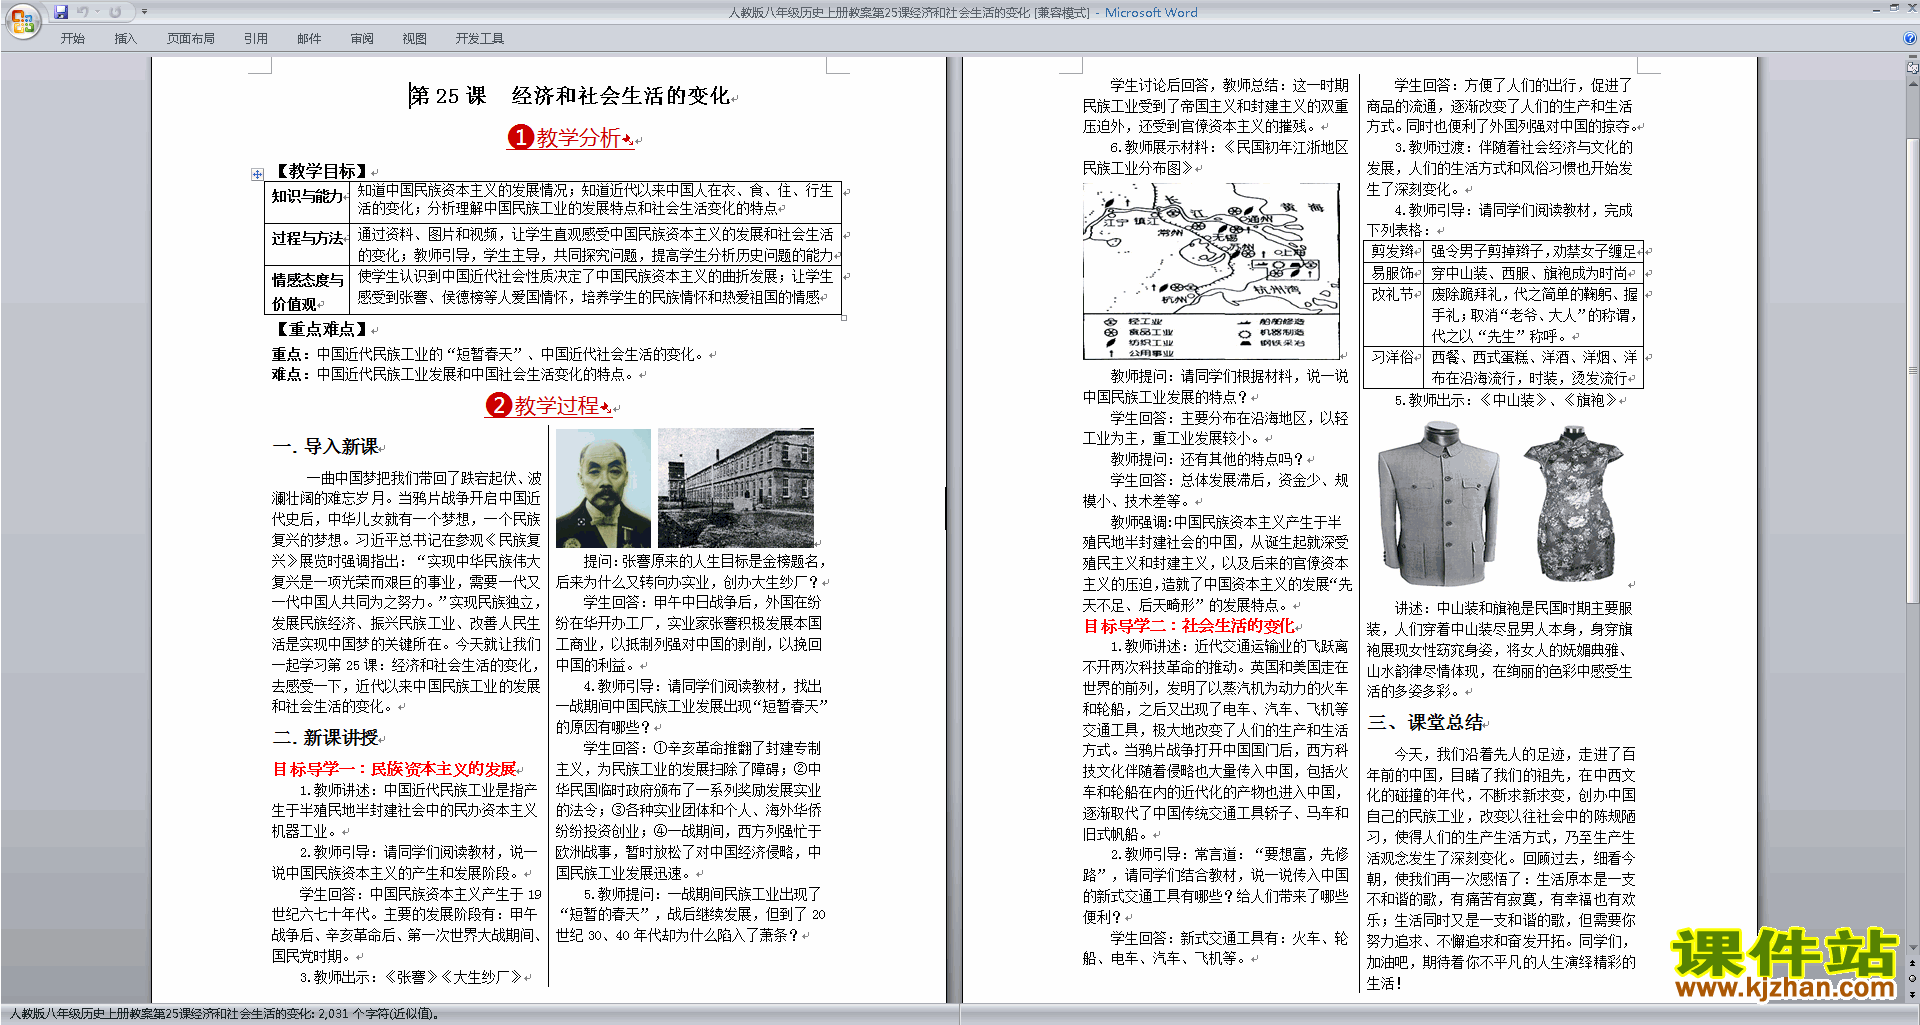
Task: Click the 三、课堂总结 heading
Action: (x=1426, y=722)
